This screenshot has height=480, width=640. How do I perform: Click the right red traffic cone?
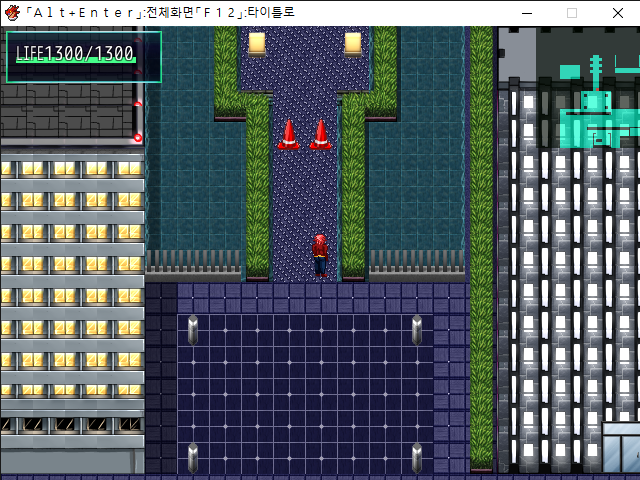point(320,134)
